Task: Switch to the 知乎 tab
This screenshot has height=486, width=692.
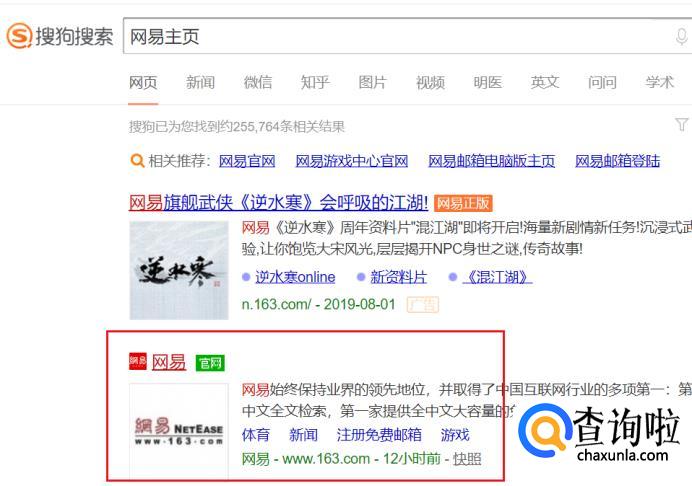Action: (315, 83)
